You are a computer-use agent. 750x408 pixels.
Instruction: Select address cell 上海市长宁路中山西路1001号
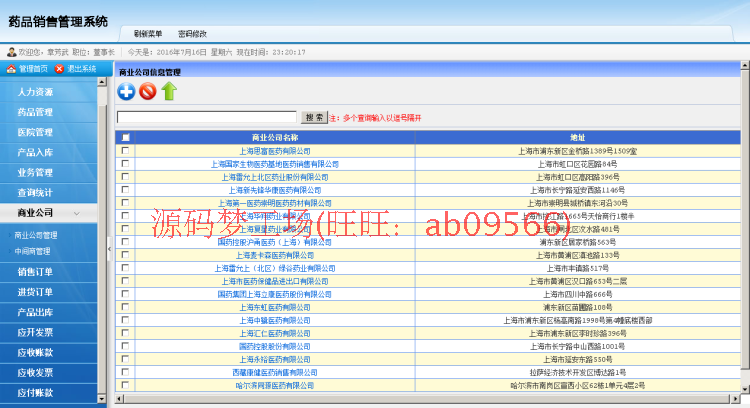point(577,346)
